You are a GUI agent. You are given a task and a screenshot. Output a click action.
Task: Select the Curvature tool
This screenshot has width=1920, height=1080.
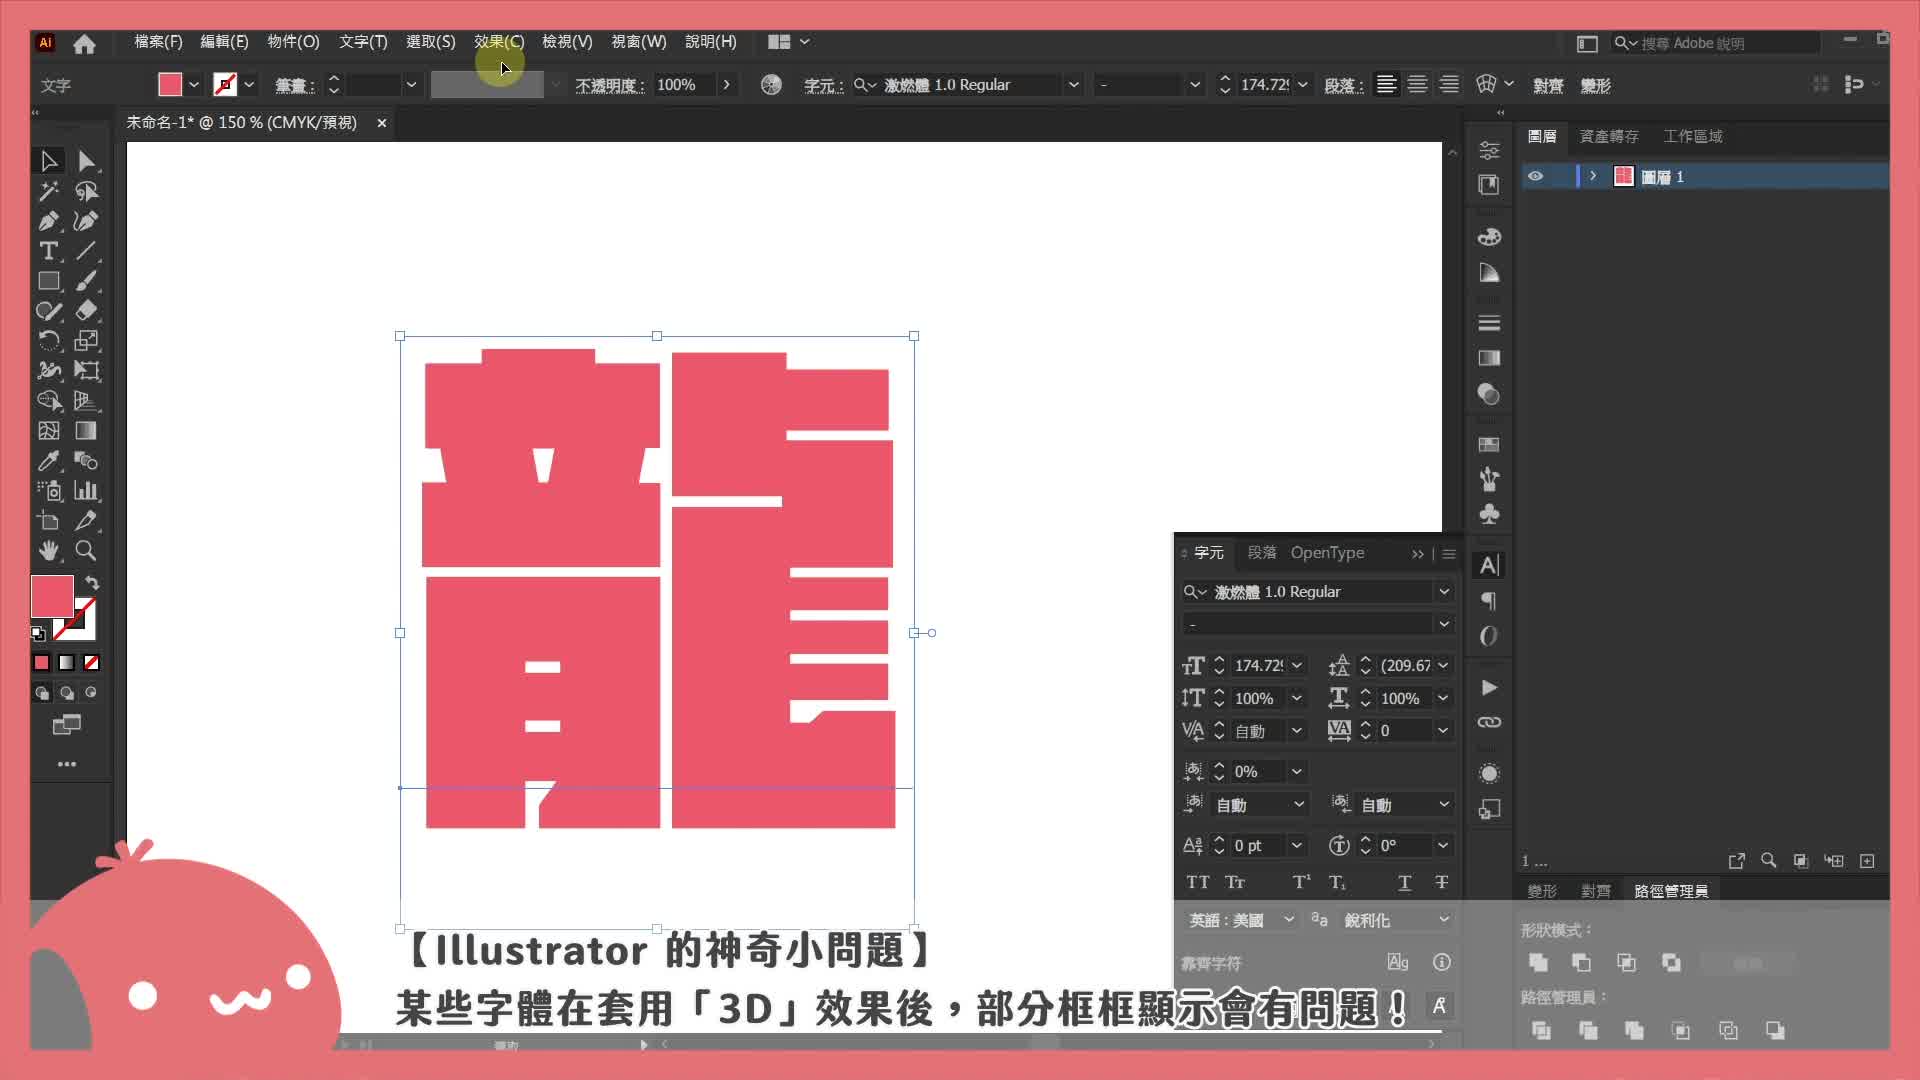86,221
